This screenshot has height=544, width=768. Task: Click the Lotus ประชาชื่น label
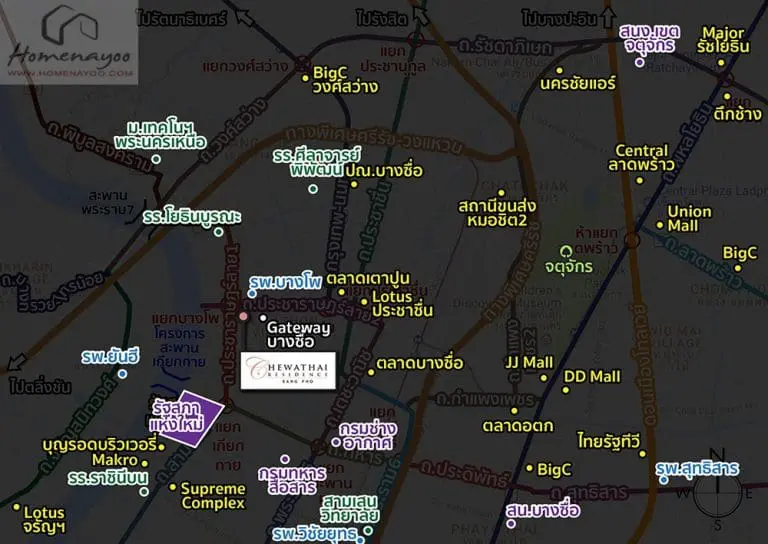(x=403, y=304)
